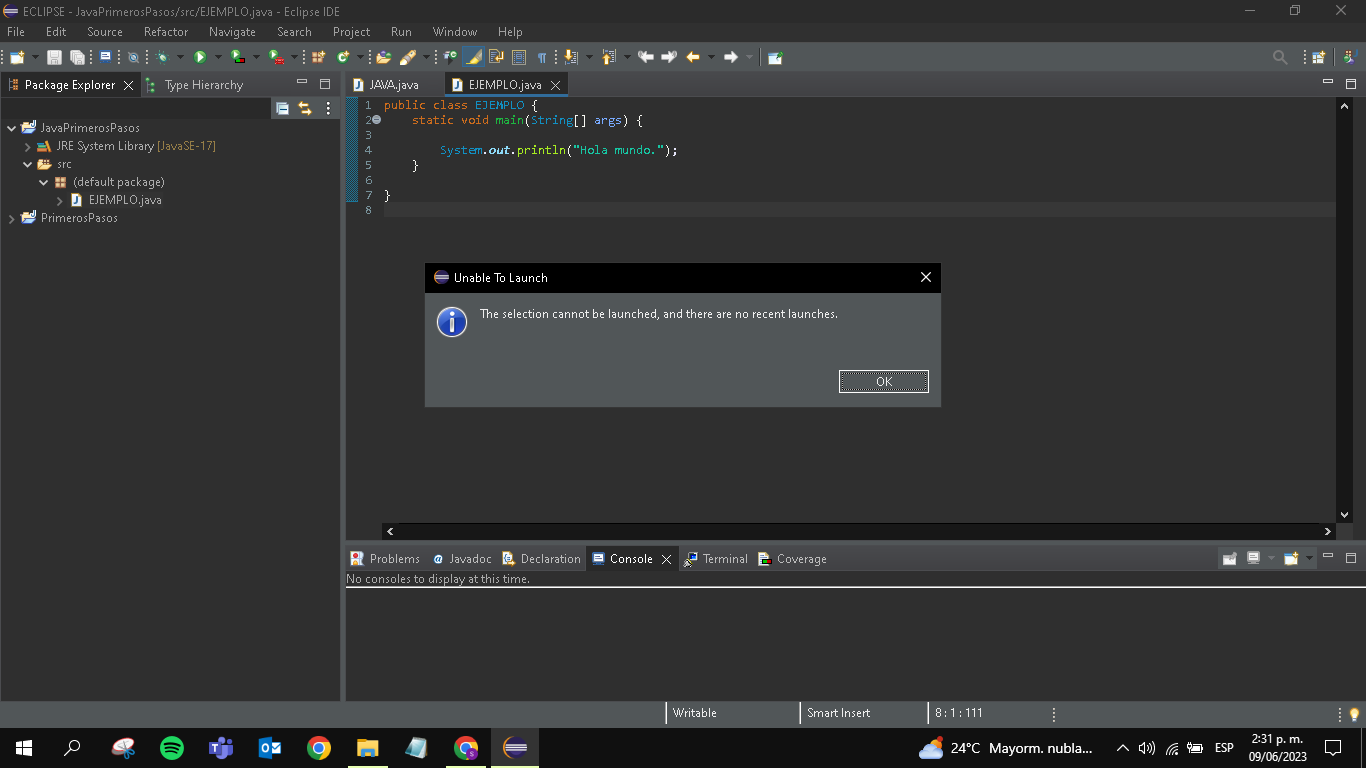The image size is (1366, 768).
Task: Click the Save All toolbar icon
Action: [77, 57]
